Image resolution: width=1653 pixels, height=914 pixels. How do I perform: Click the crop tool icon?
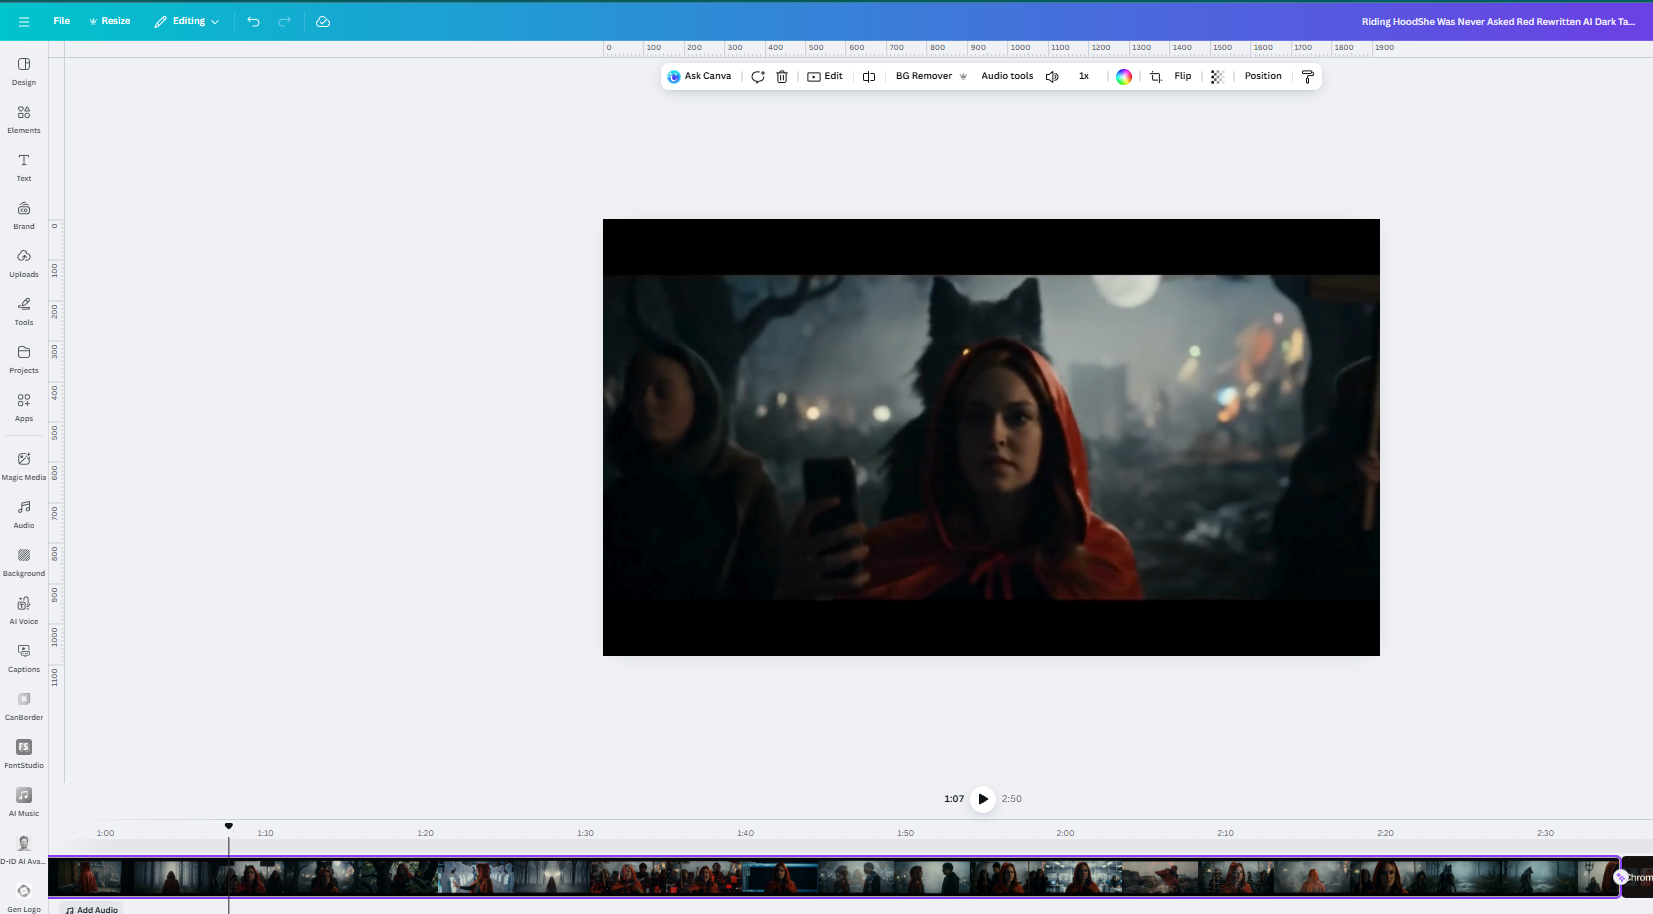pyautogui.click(x=1156, y=77)
